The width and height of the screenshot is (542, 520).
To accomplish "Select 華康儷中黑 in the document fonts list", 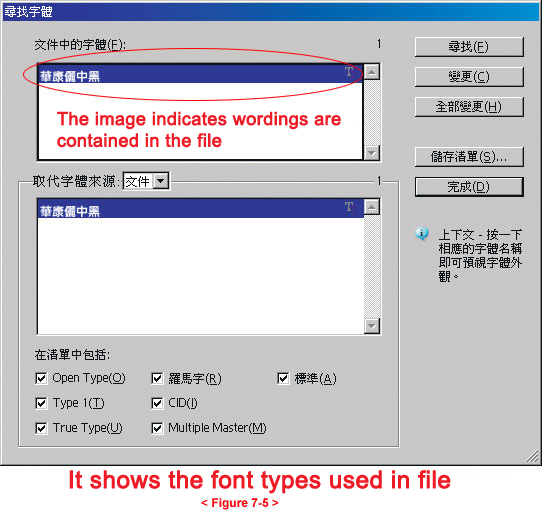I will point(200,74).
